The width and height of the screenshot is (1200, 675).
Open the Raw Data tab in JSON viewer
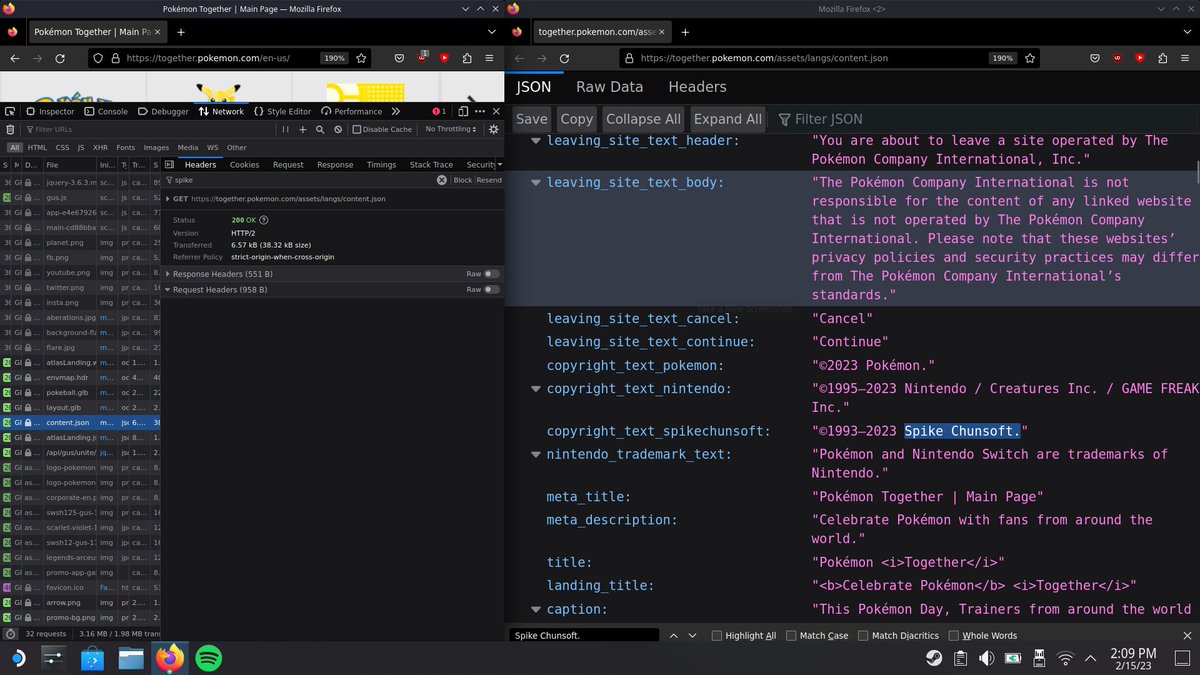click(x=609, y=87)
